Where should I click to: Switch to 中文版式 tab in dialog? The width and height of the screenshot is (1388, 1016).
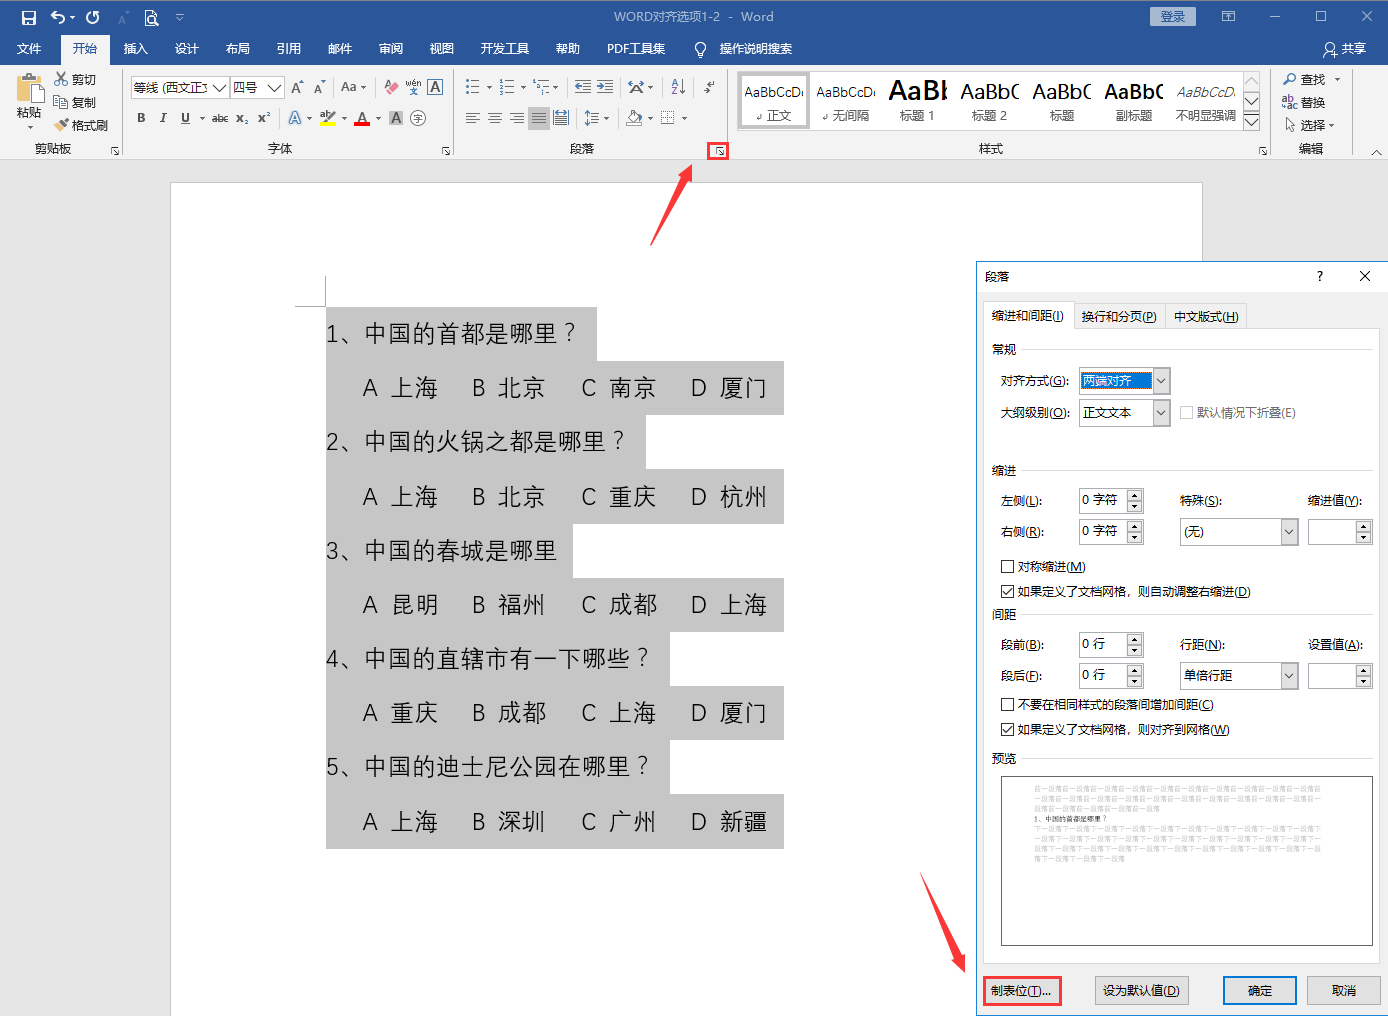coord(1206,316)
